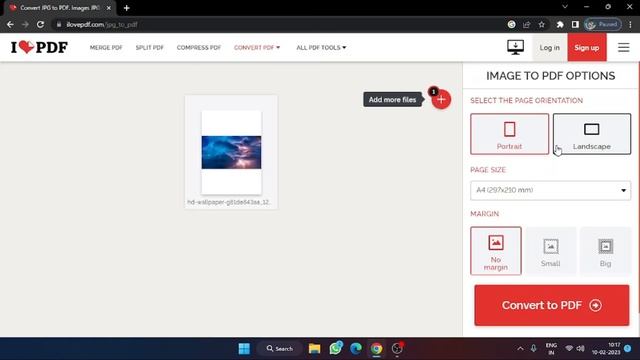
Task: Select the uploaded wallpaper image thumbnail
Action: tap(231, 152)
